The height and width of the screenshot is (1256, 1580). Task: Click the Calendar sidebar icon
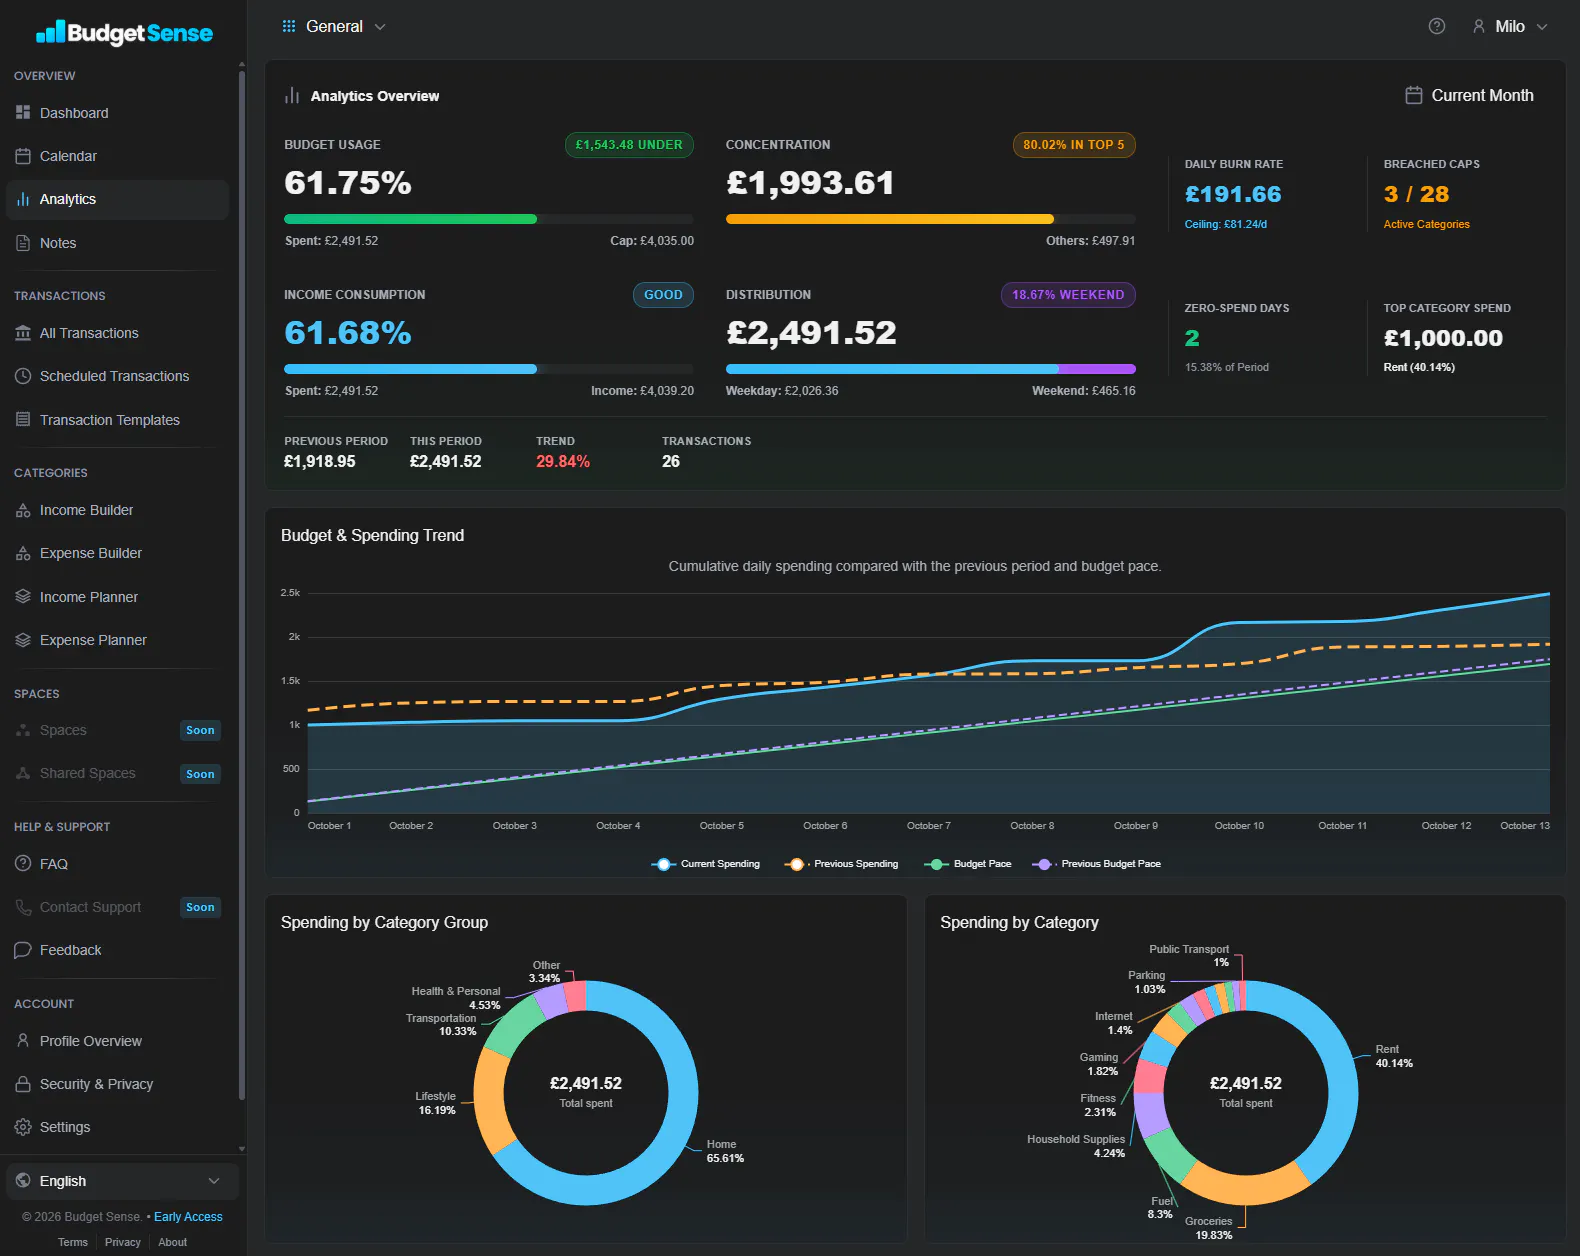pyautogui.click(x=23, y=156)
